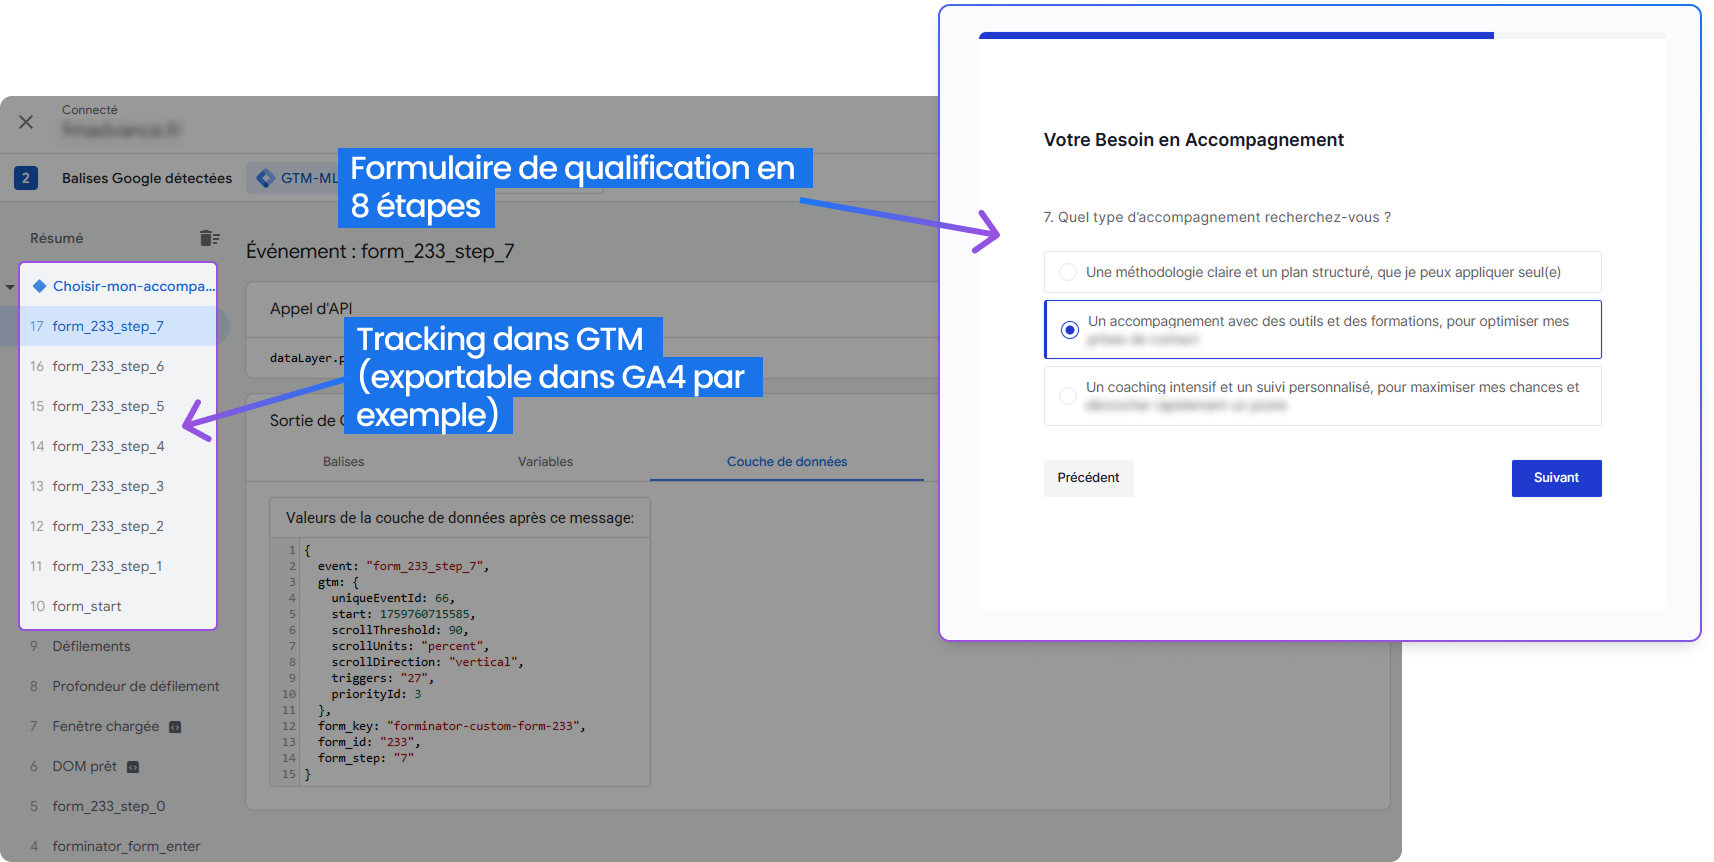Image resolution: width=1714 pixels, height=862 pixels.
Task: Choose the 'coaching intensif' radio option
Action: (x=1068, y=396)
